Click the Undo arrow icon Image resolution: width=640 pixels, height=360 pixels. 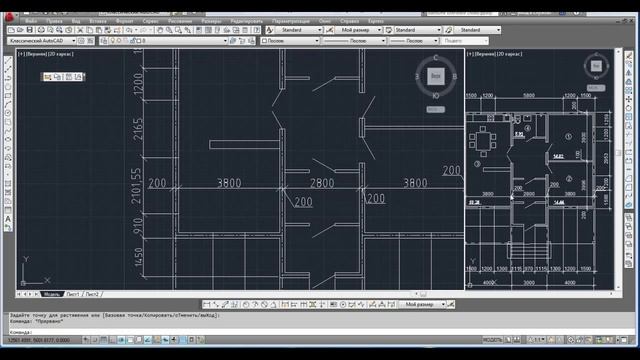click(x=129, y=30)
